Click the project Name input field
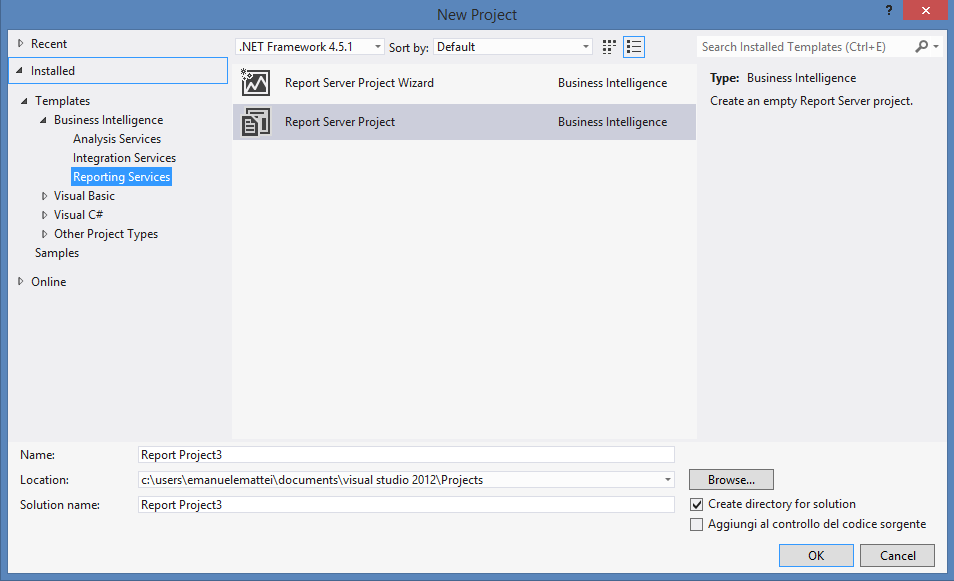The height and width of the screenshot is (581, 954). tap(406, 455)
